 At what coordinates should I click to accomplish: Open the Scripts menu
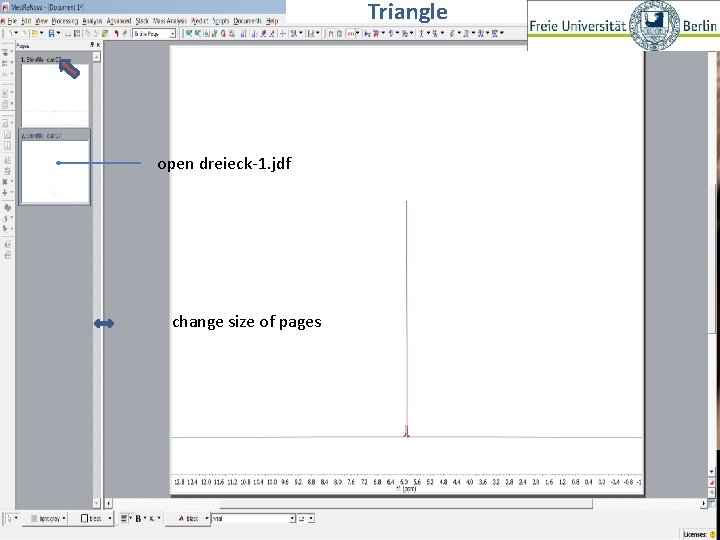(221, 21)
